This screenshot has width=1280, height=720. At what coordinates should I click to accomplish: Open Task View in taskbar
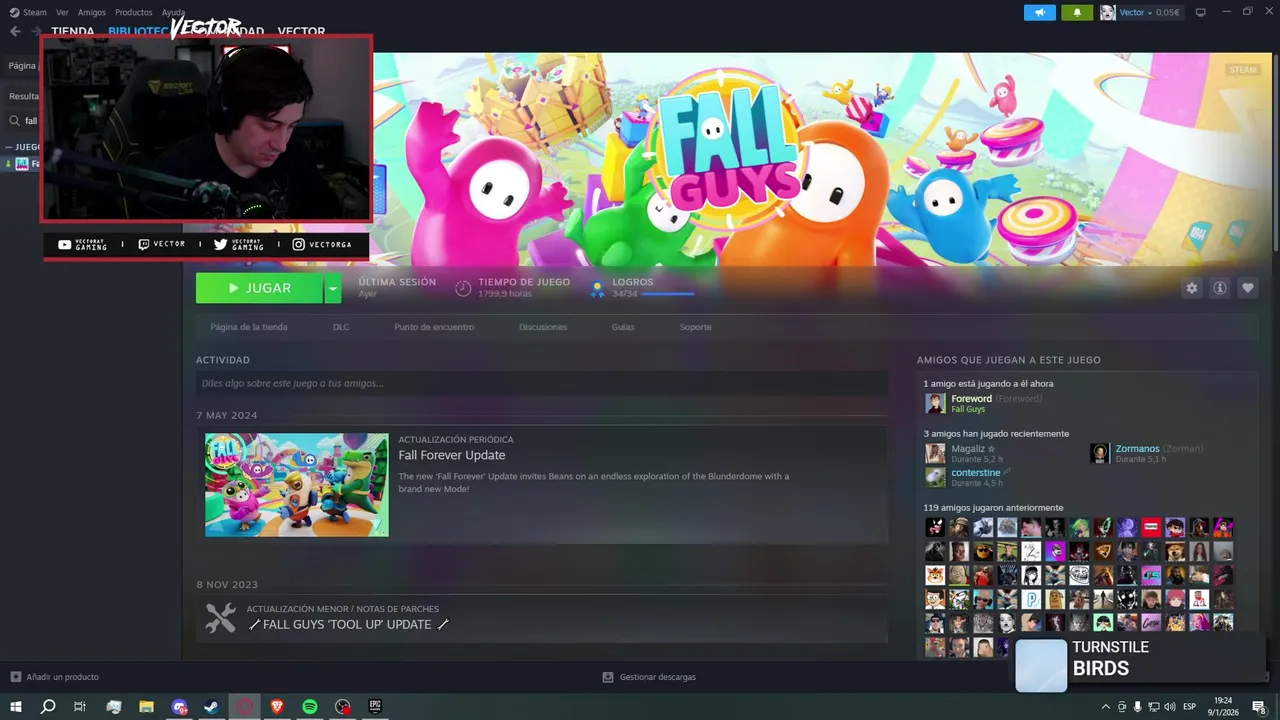(x=80, y=707)
